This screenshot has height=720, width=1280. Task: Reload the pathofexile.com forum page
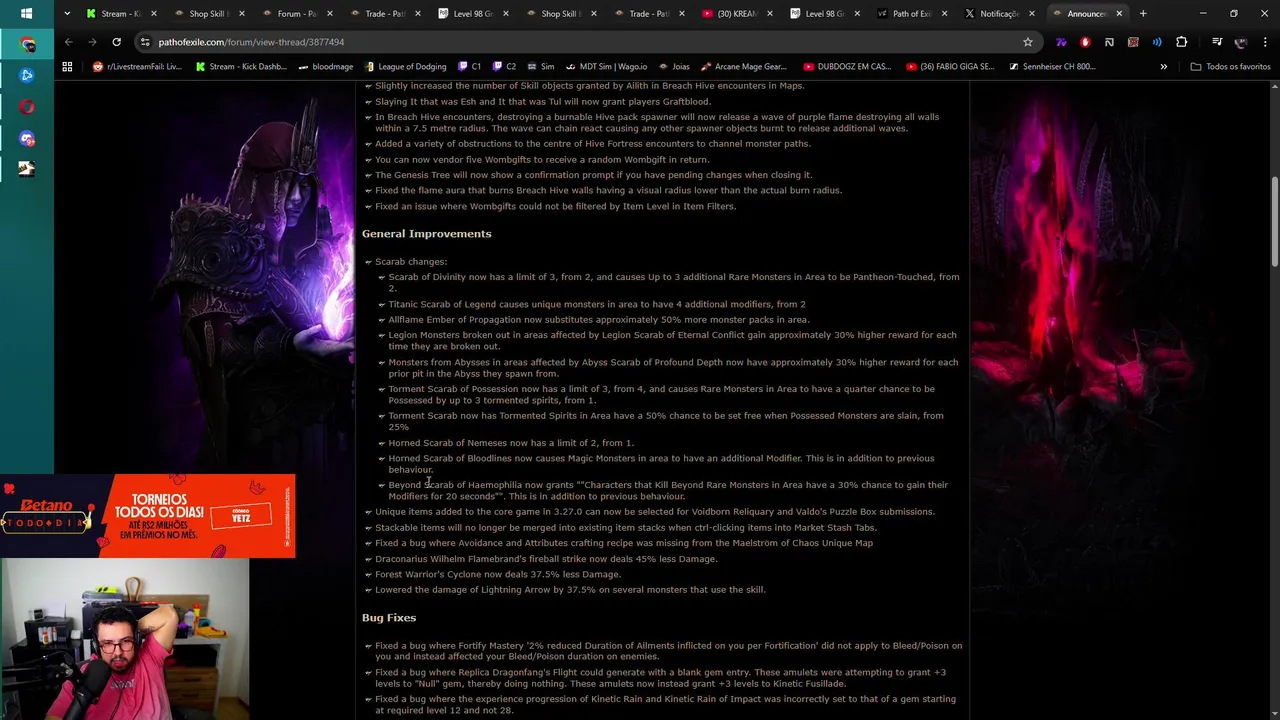tap(116, 42)
